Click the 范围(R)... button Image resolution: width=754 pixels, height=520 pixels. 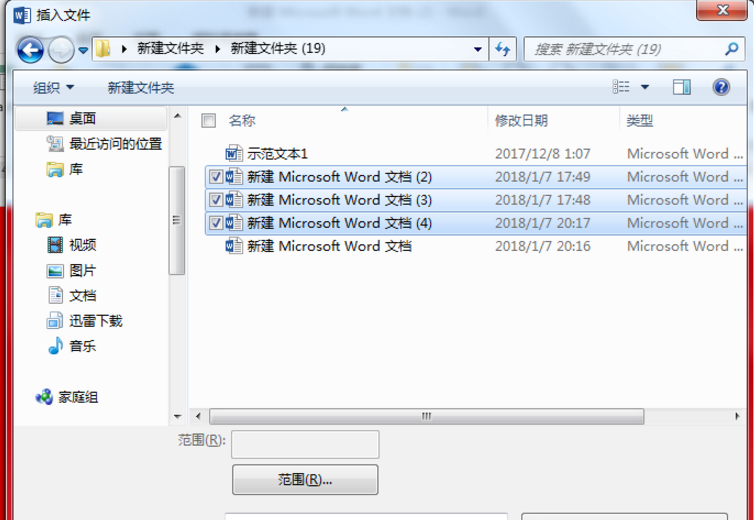pos(305,480)
